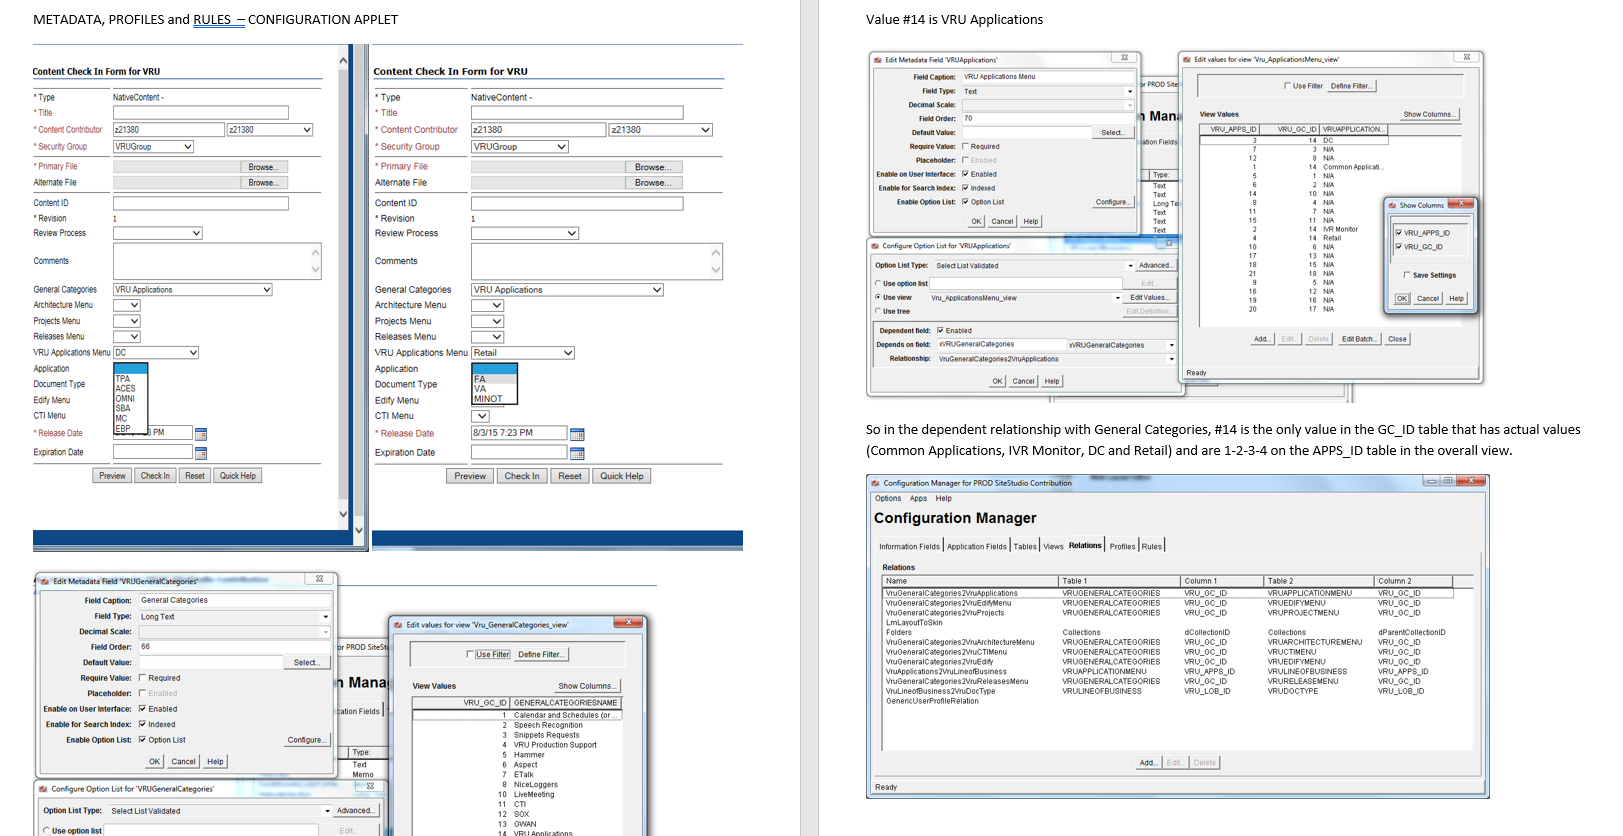Select 'Speech Recognition' in the General Categories view values
The image size is (1623, 836).
(x=517, y=725)
